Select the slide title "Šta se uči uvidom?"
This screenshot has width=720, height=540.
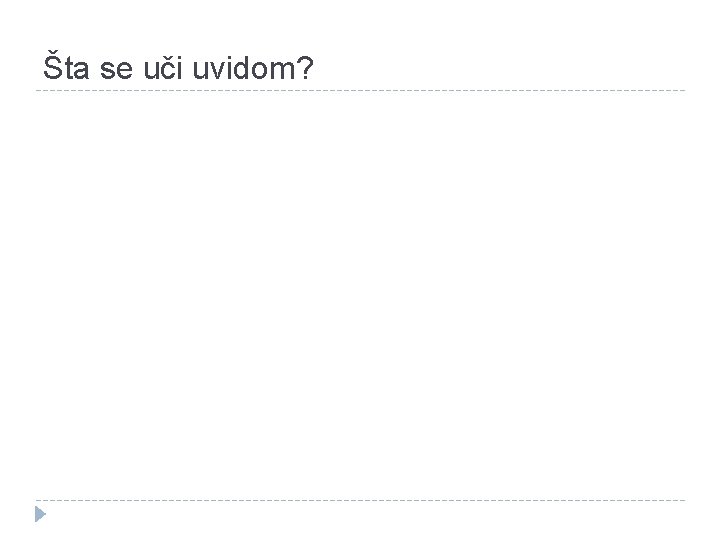pos(178,67)
